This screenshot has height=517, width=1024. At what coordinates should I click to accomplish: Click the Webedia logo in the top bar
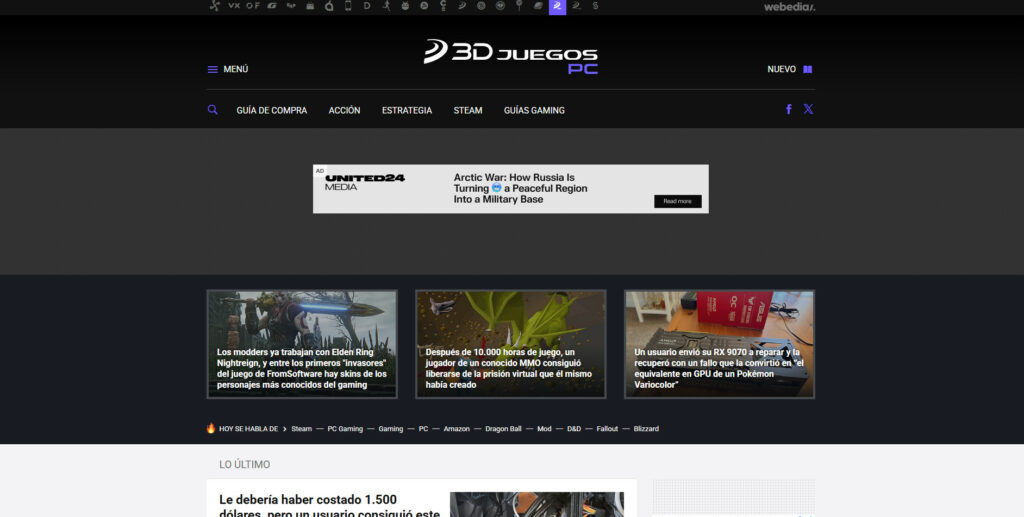pos(790,7)
